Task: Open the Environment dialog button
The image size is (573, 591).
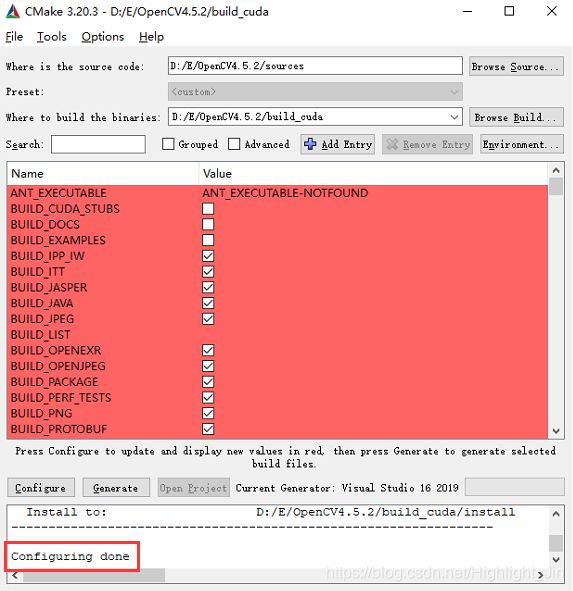Action: coord(522,144)
